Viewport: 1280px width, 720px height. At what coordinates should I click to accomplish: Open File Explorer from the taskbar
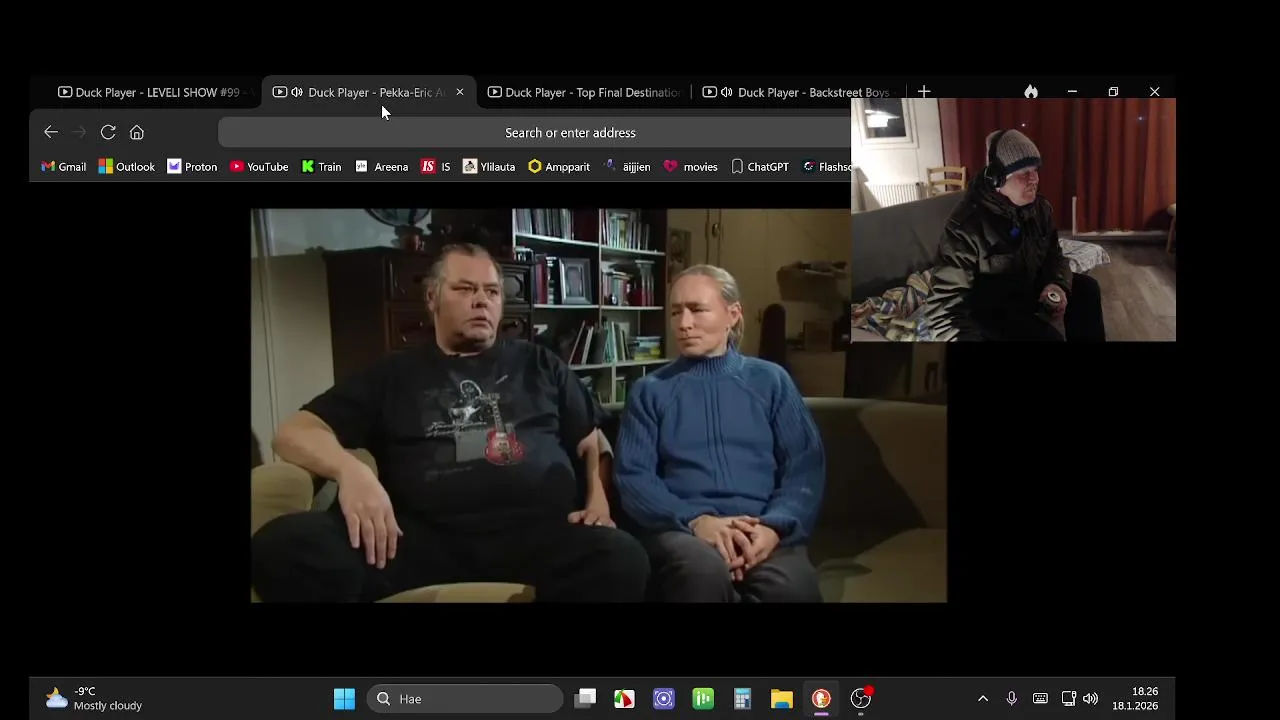(x=782, y=699)
